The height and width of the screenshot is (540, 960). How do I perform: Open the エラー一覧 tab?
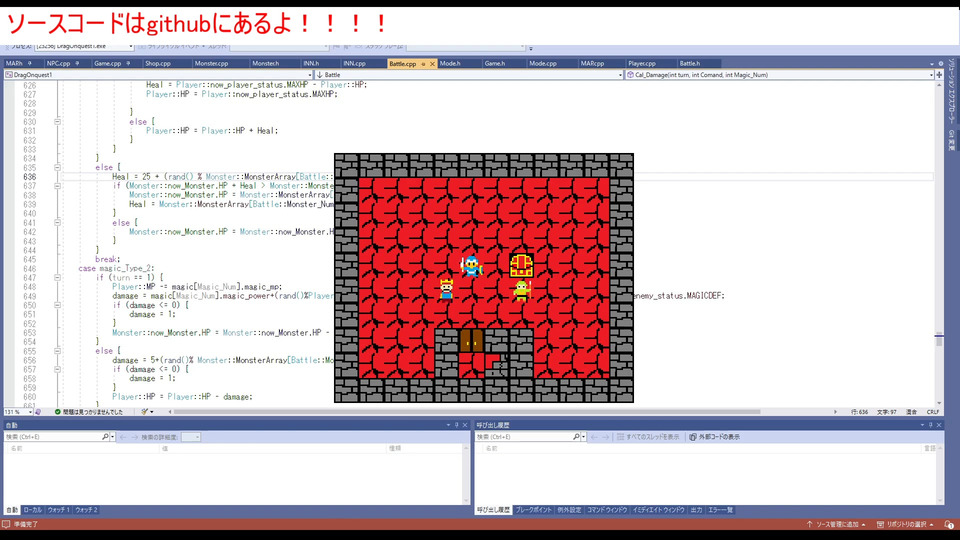pyautogui.click(x=721, y=510)
